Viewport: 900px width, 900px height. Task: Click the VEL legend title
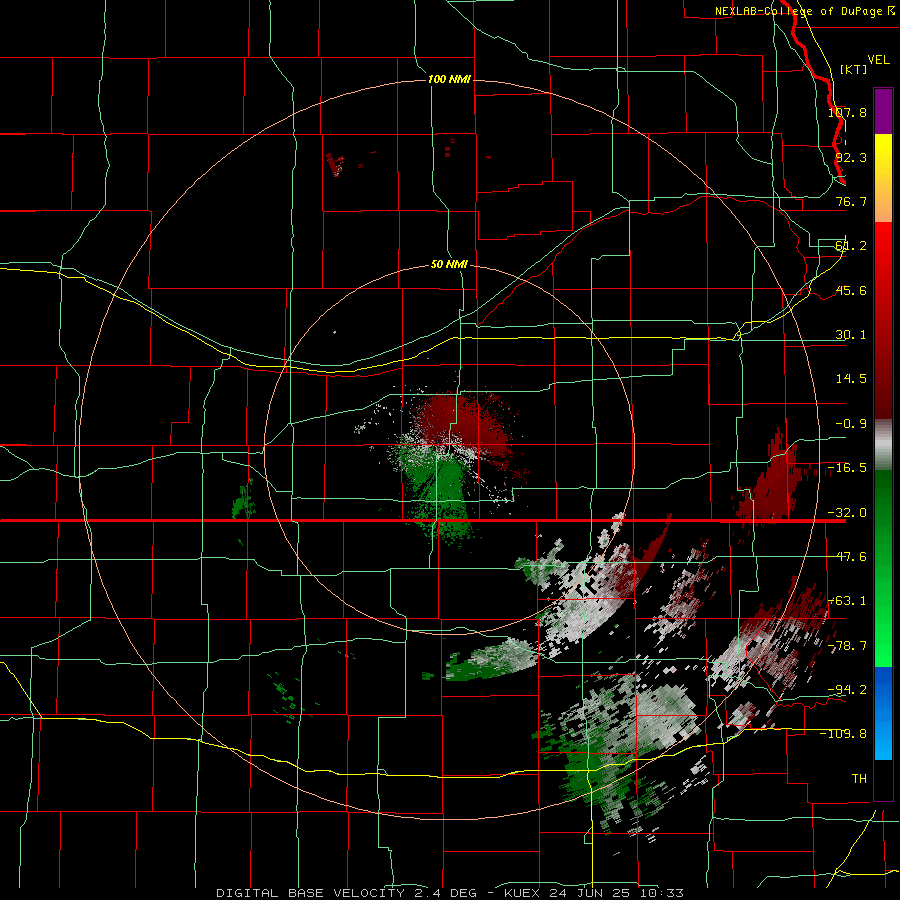(x=878, y=60)
